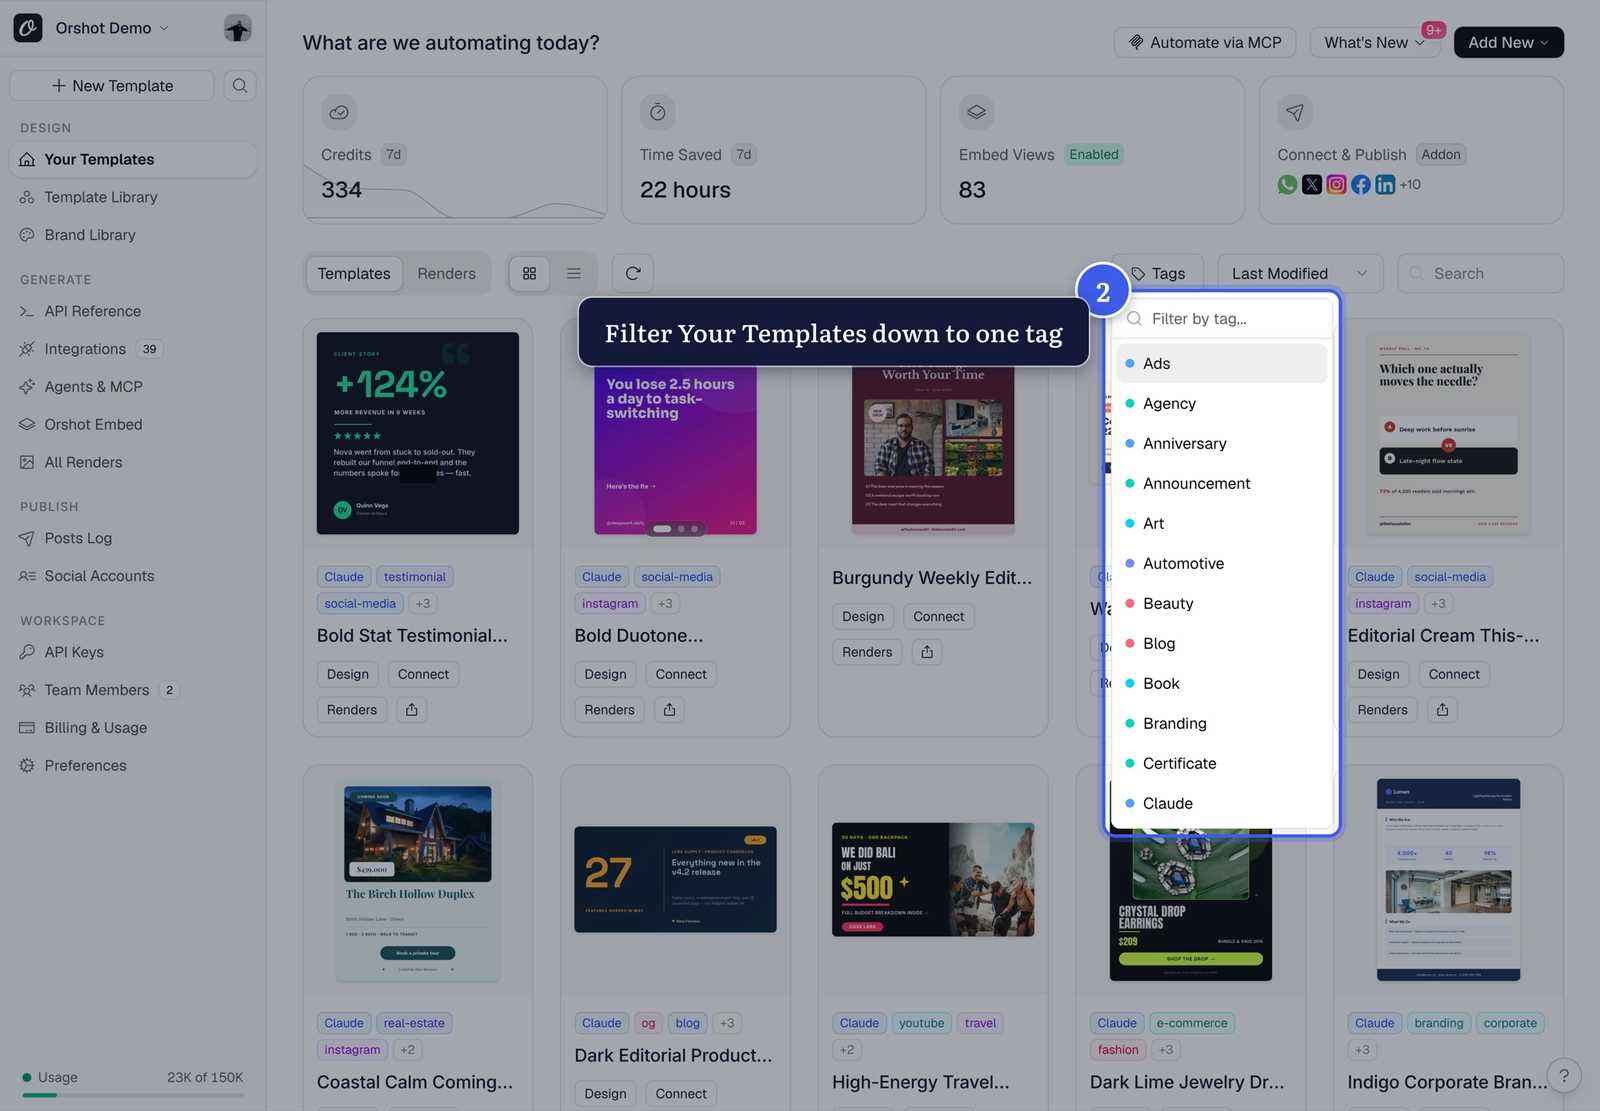Select the Anniversary tag filter
Screen dimensions: 1600x1111
click(x=1222, y=444)
